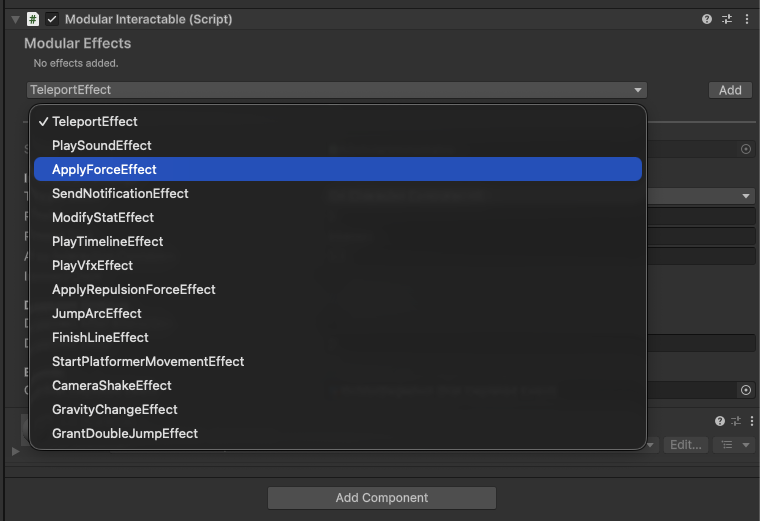The image size is (760, 521).
Task: Click the Edit... button at bottom right
Action: pyautogui.click(x=686, y=445)
